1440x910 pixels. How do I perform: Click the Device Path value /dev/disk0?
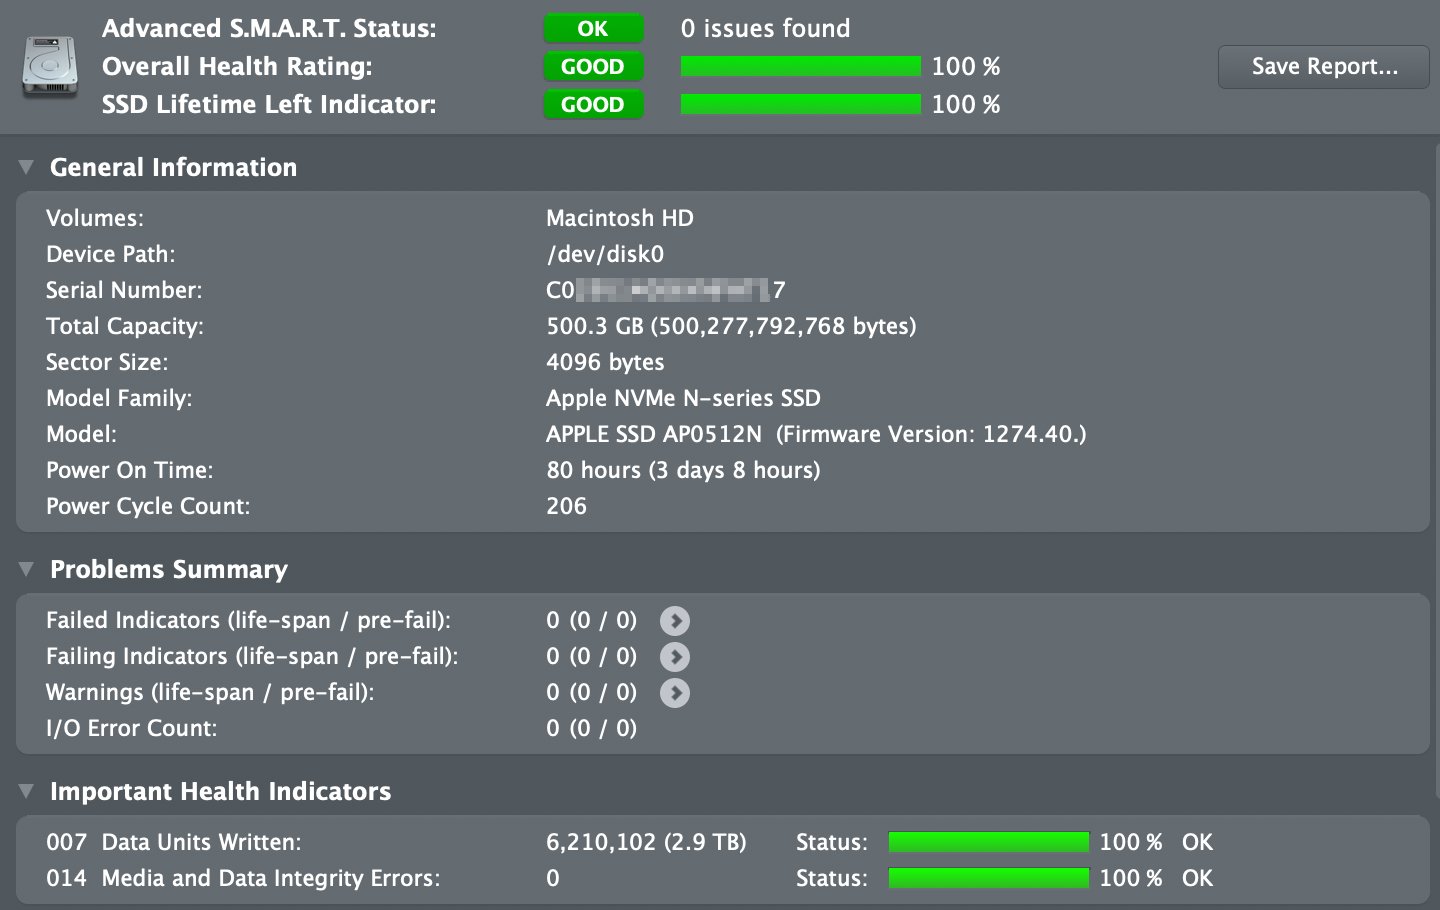tap(605, 255)
